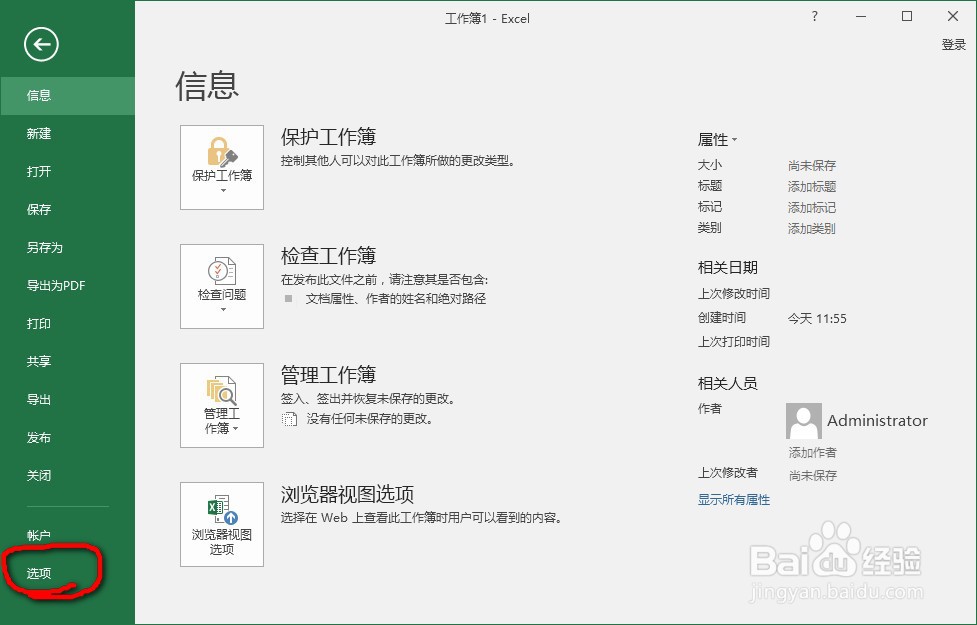Click the 显示所有属性 link
The image size is (977, 625).
[733, 500]
